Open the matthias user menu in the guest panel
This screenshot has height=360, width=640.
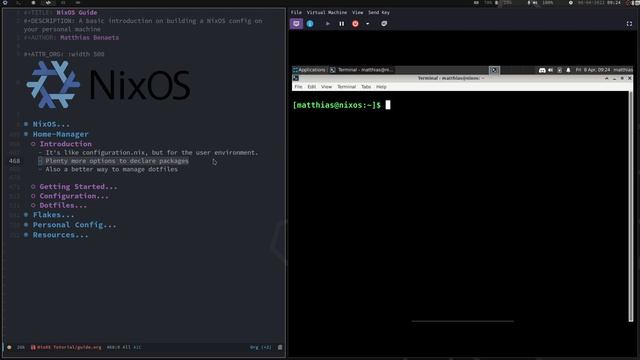(623, 70)
